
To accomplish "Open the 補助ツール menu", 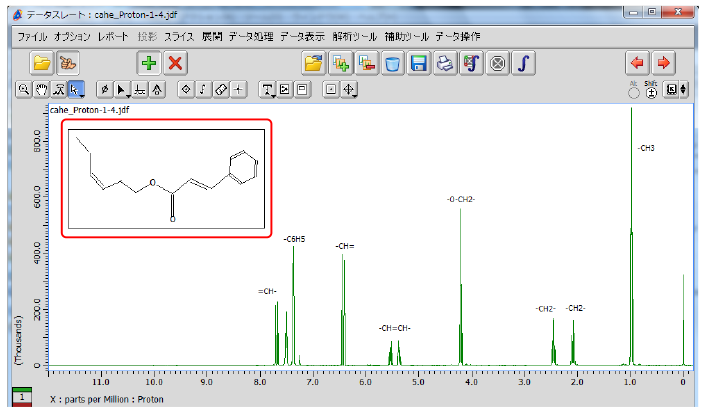I will coord(407,36).
